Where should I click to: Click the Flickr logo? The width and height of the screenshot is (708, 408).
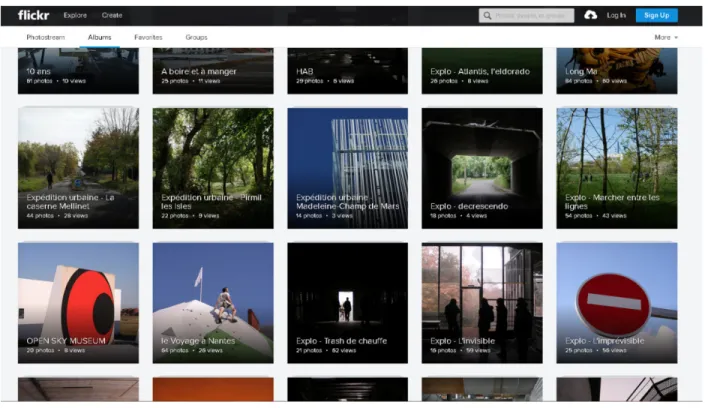coord(33,15)
